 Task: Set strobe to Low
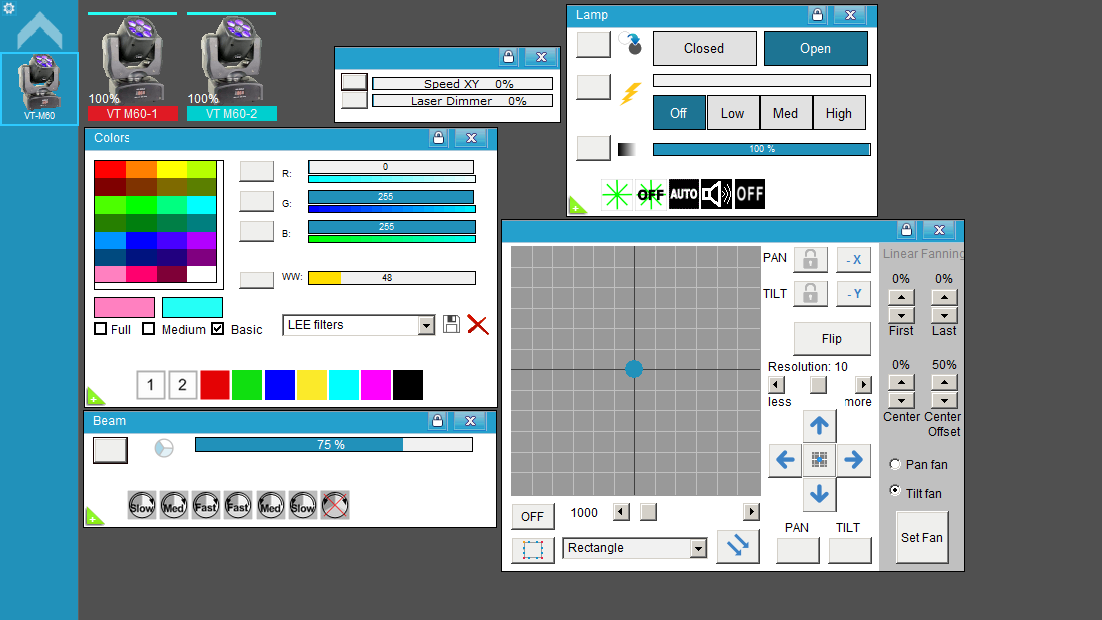pos(732,113)
